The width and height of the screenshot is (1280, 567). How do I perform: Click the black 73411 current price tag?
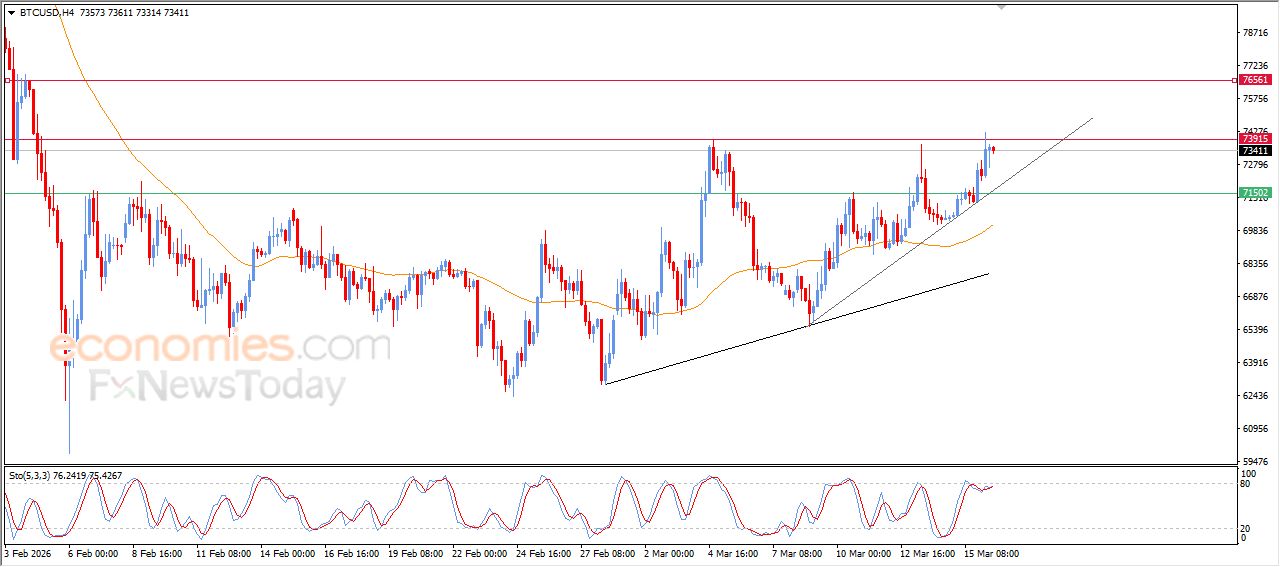coord(1254,151)
